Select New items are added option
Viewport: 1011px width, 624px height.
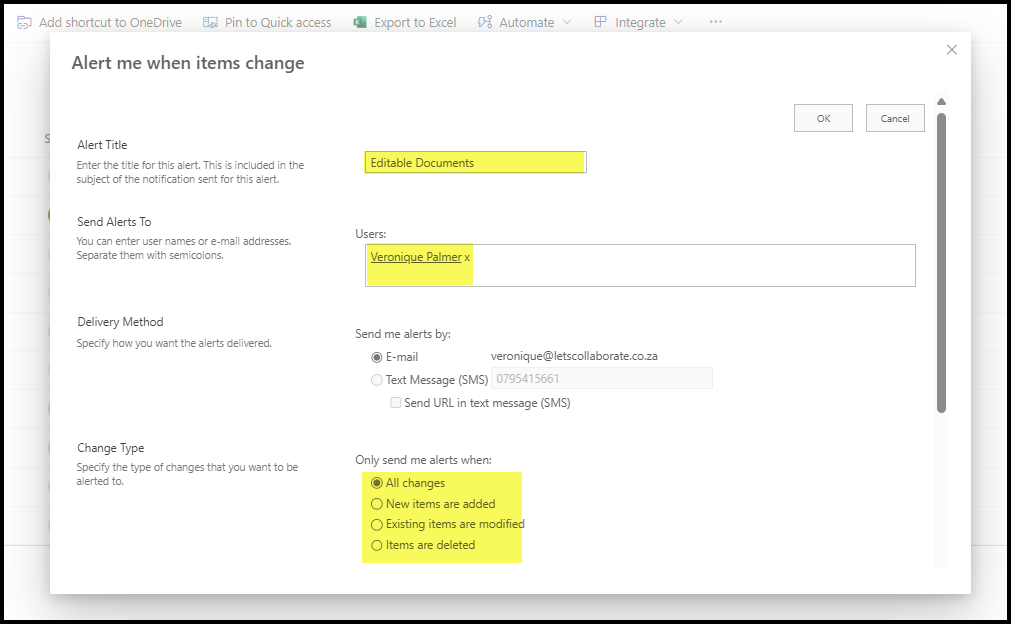[x=377, y=504]
